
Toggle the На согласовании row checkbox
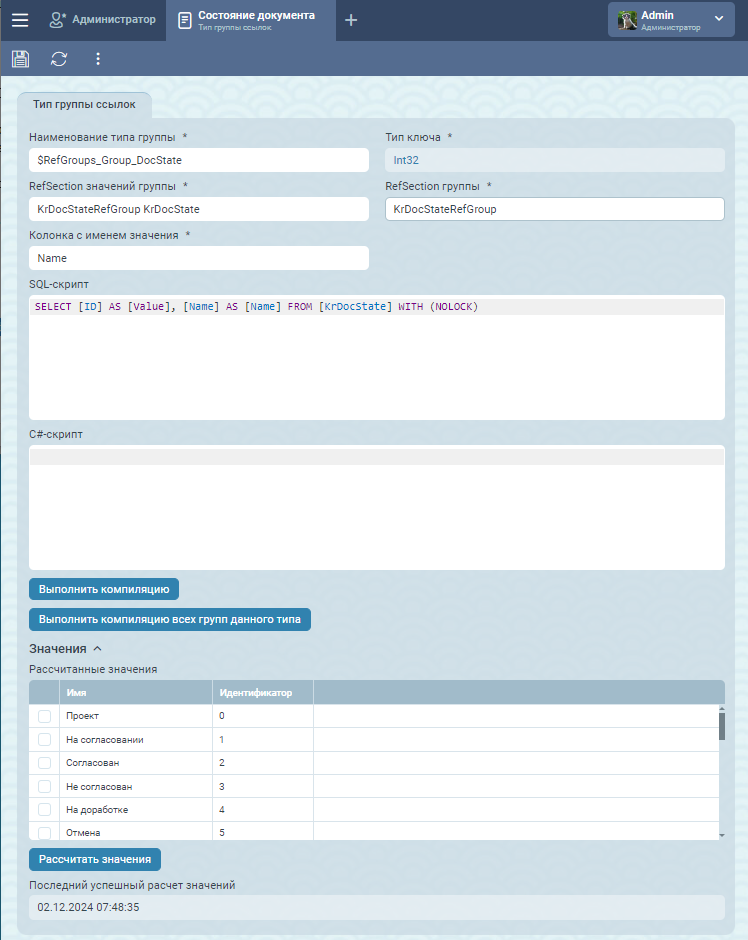click(x=44, y=740)
